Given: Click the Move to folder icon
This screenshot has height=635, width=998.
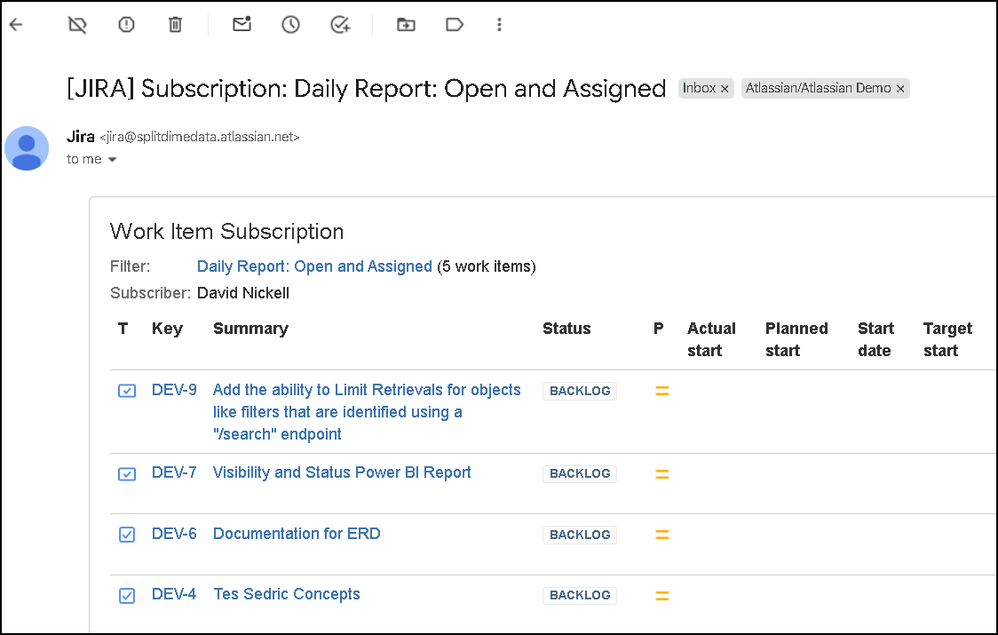Looking at the screenshot, I should (406, 25).
